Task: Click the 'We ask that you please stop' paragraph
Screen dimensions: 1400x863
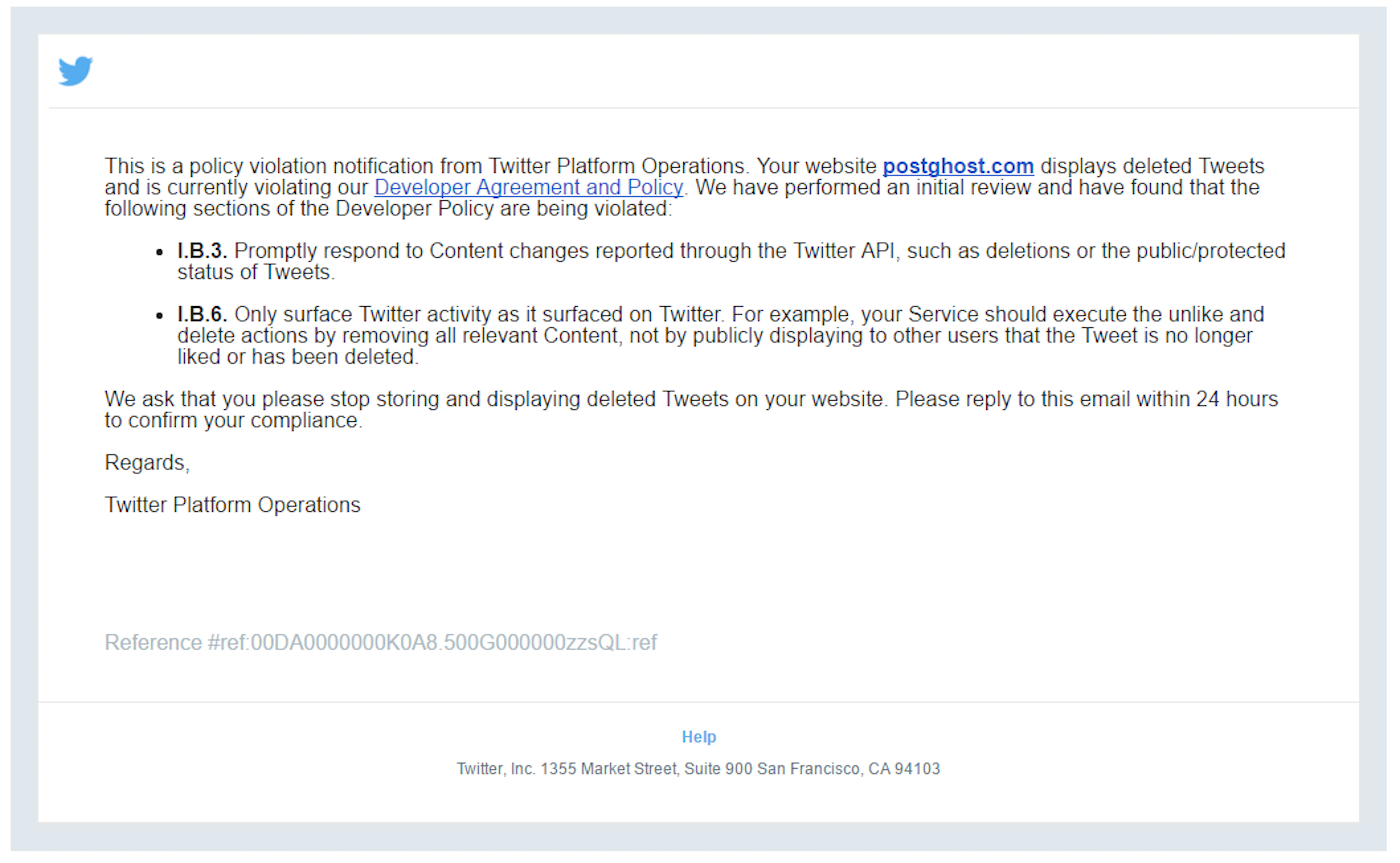Action: tap(691, 410)
